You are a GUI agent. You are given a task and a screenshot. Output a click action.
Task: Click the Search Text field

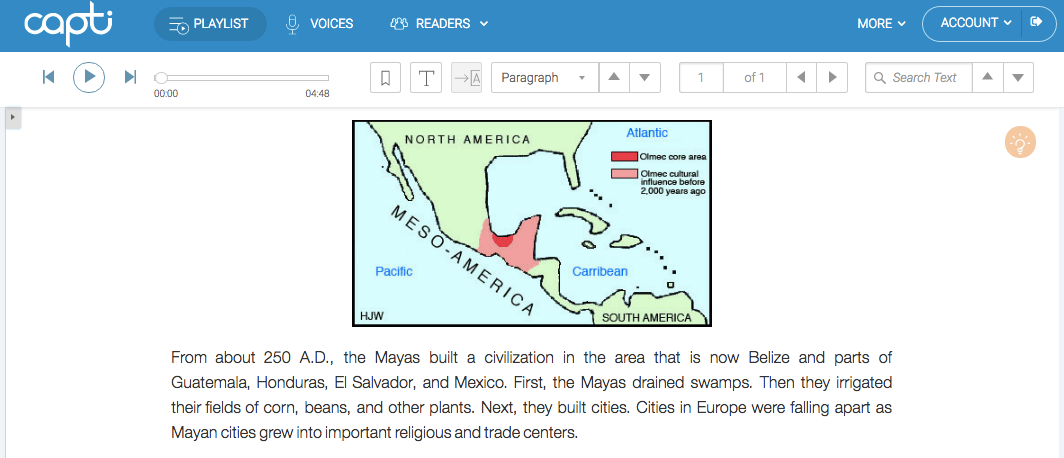[919, 77]
